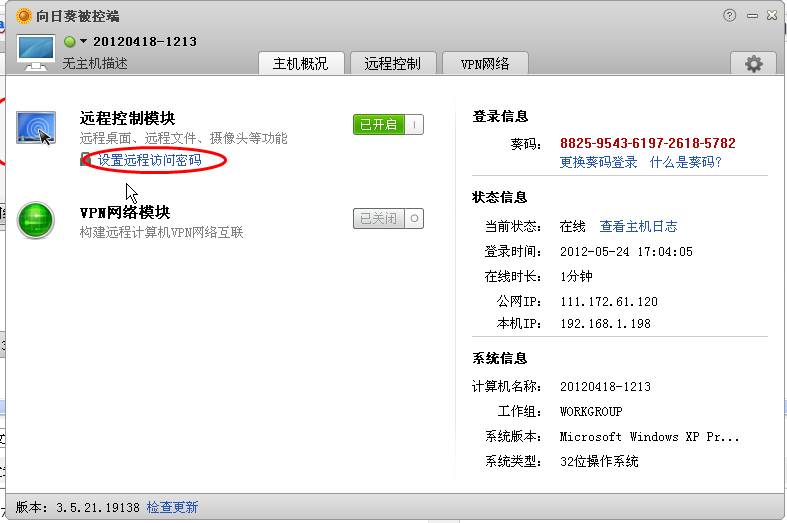Click the remote control module icon
Screen dimensions: 787x523
36,128
